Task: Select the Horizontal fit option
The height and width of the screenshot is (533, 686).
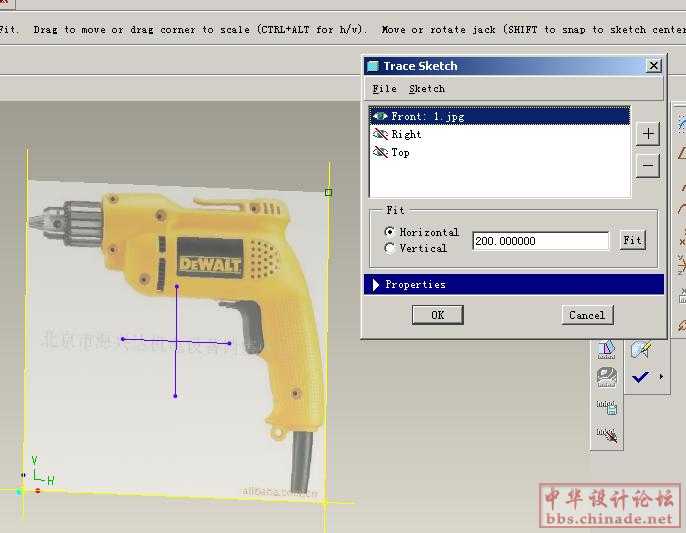Action: [x=389, y=231]
